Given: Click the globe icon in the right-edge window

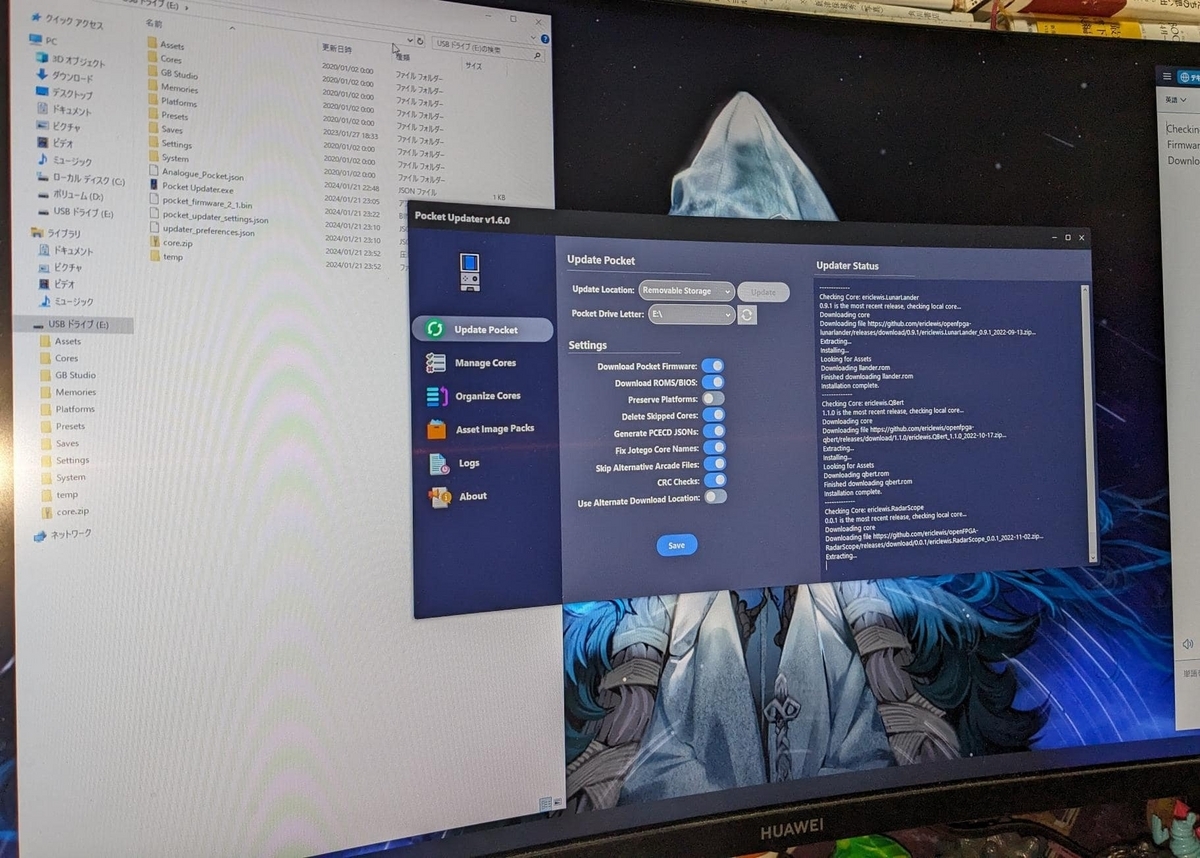Looking at the screenshot, I should pos(1184,77).
